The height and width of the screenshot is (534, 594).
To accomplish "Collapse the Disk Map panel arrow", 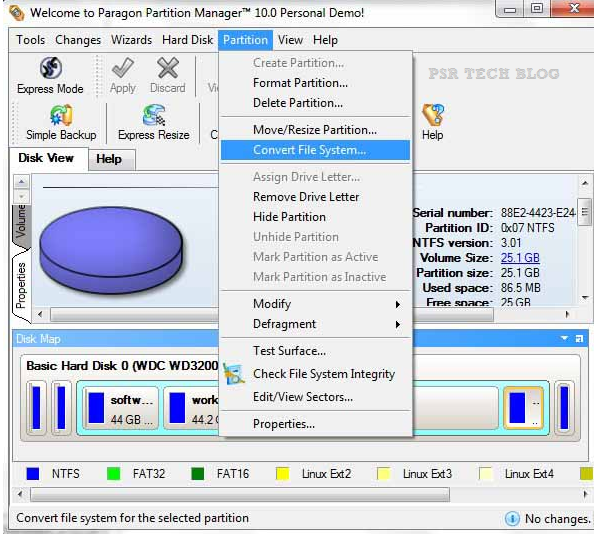I will pos(564,338).
